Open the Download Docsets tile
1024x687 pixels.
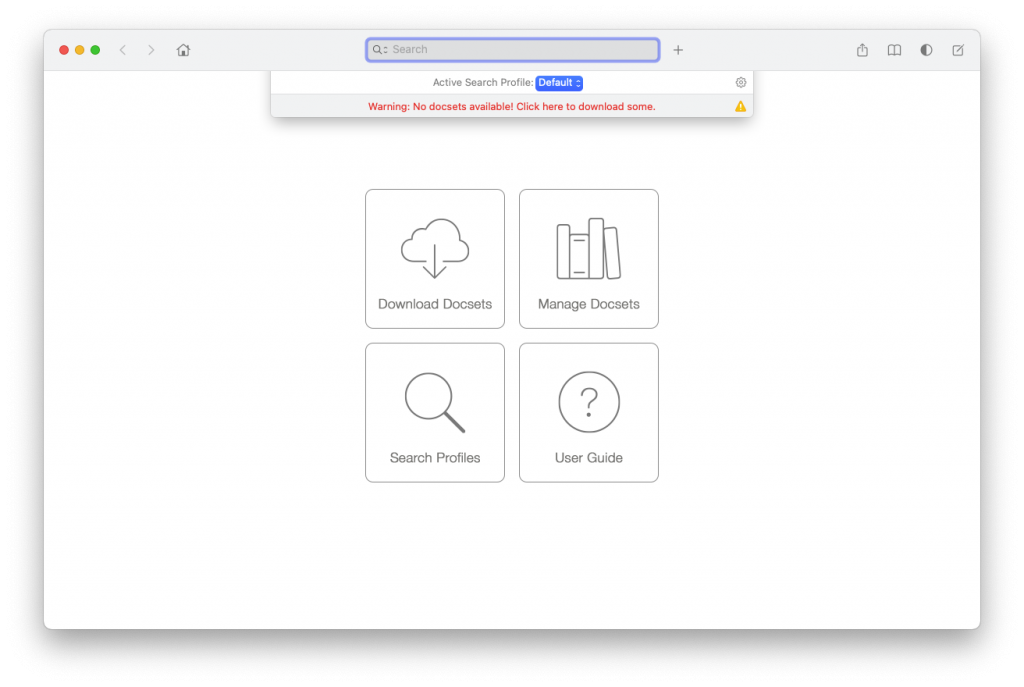click(435, 259)
